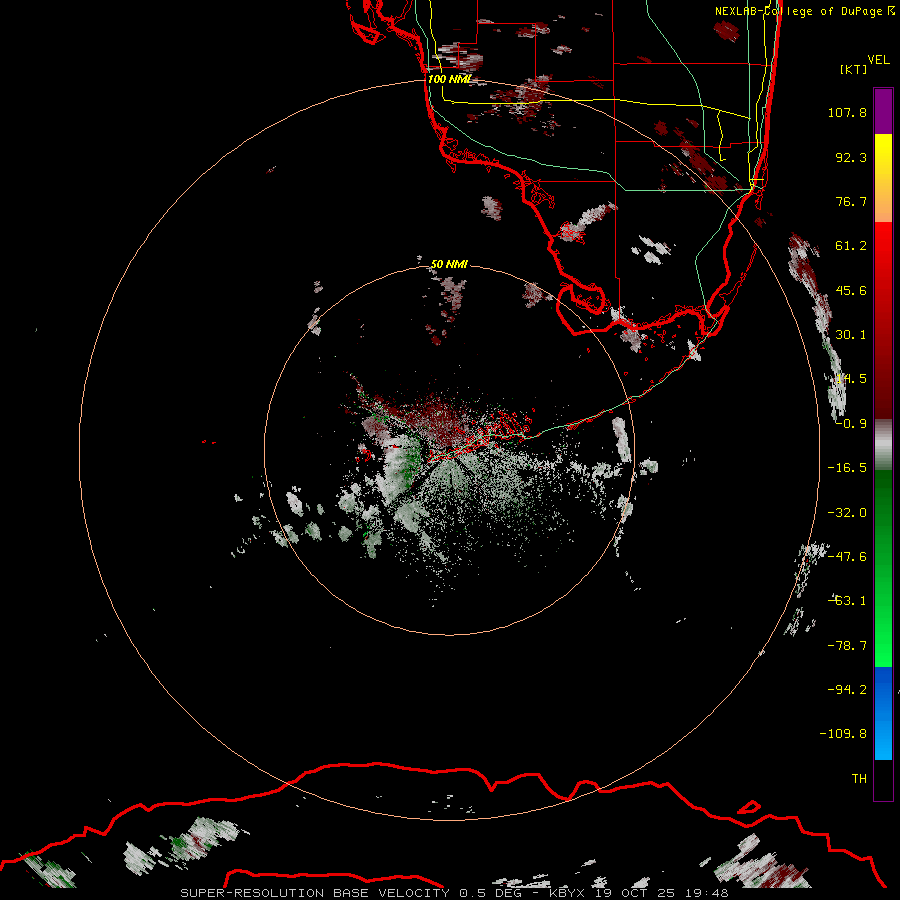
Task: Click the VEL legend title
Action: click(x=878, y=60)
